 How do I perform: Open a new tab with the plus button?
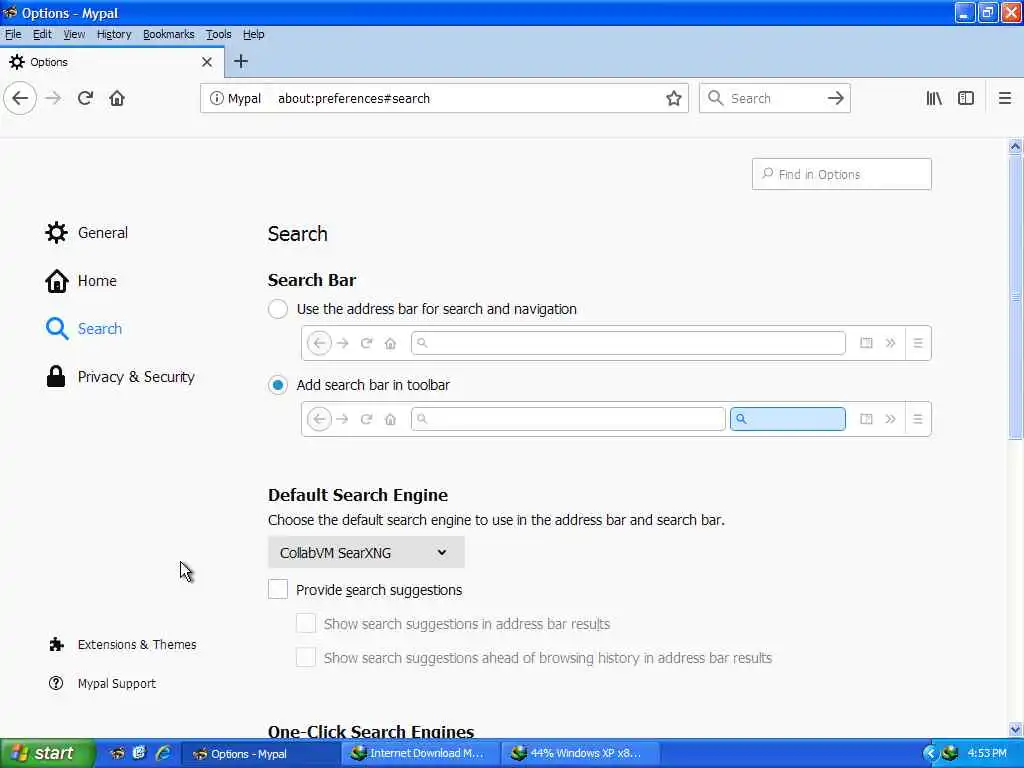coord(241,61)
